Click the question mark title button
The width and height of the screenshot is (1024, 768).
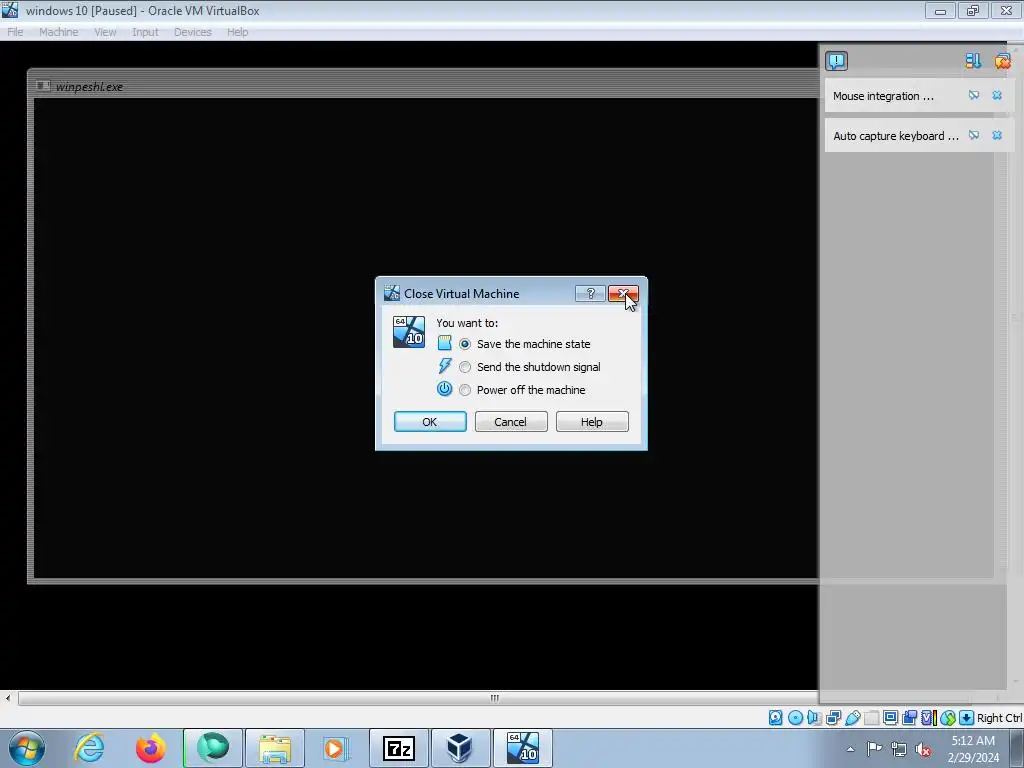point(590,293)
